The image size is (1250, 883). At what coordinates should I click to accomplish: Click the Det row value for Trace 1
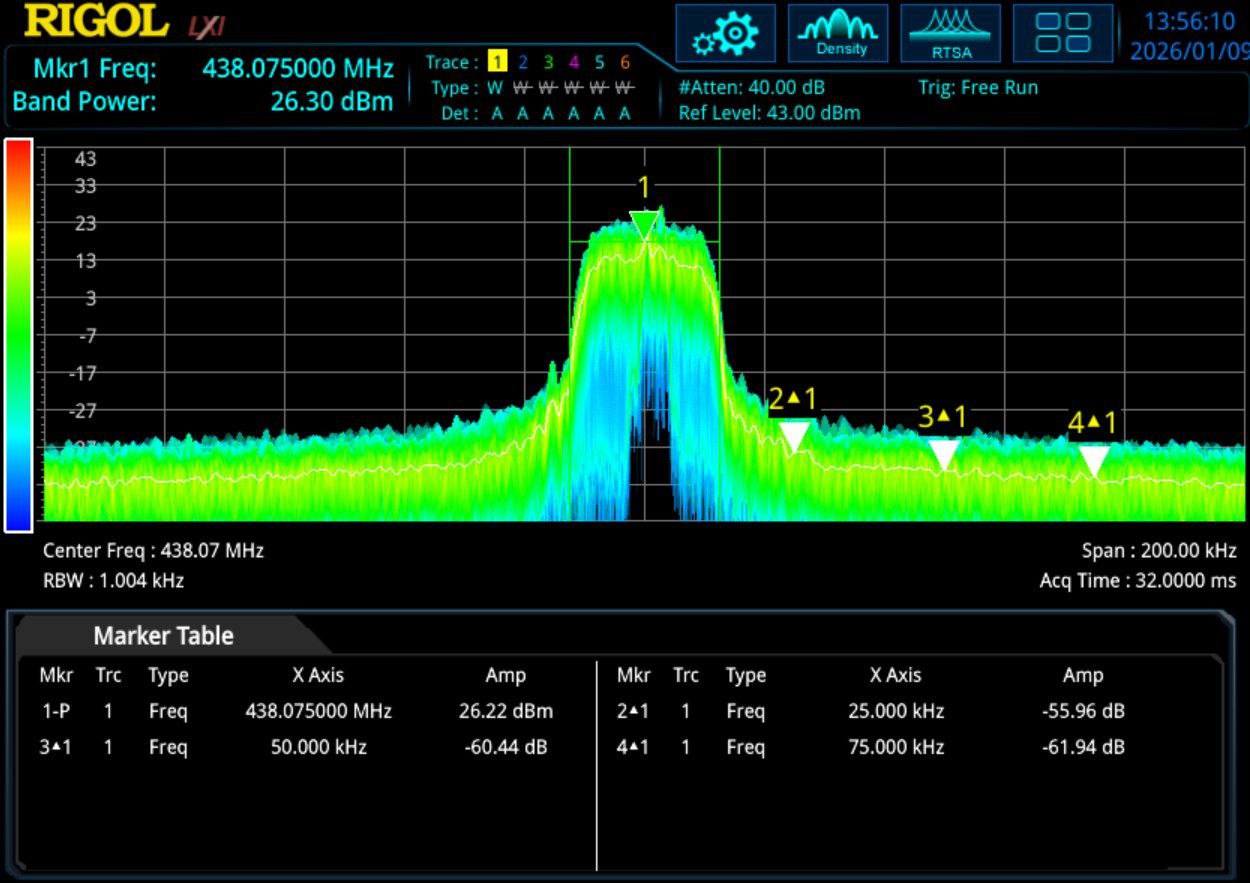point(497,114)
